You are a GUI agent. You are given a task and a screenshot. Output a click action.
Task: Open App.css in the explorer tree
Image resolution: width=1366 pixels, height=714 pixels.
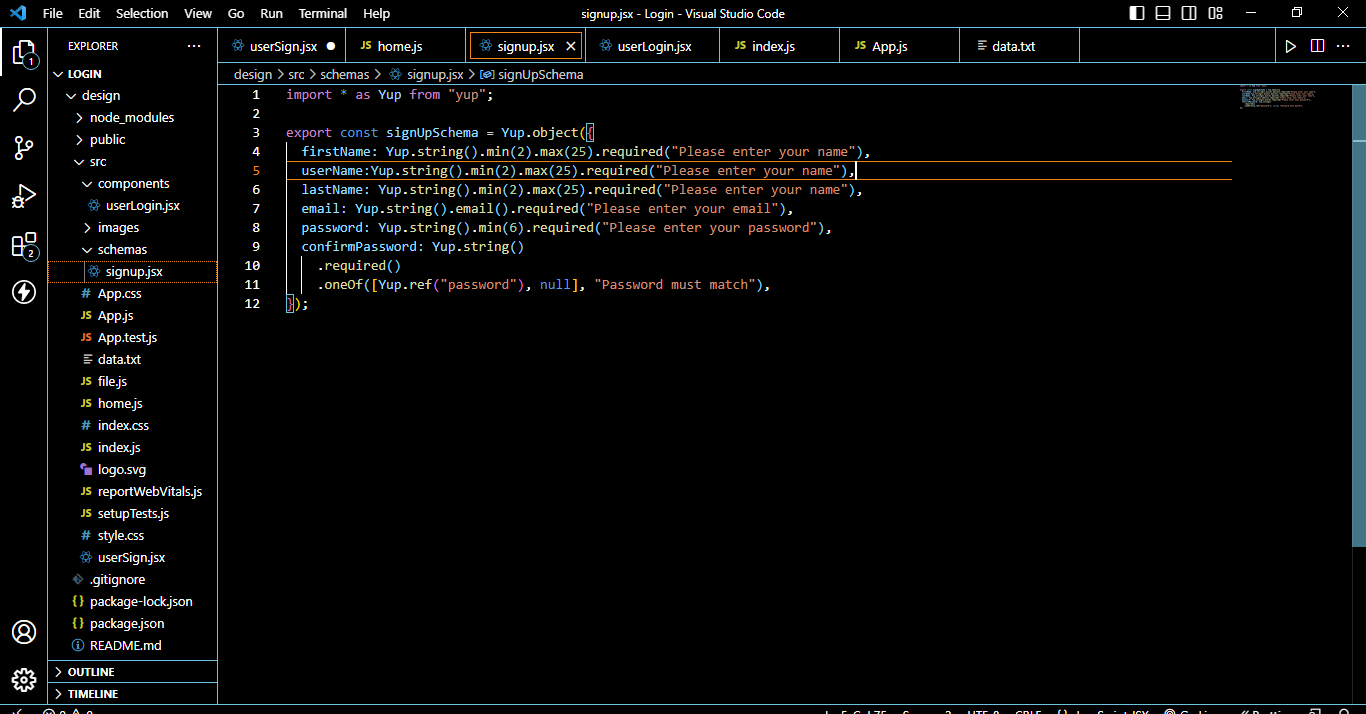pos(132,294)
